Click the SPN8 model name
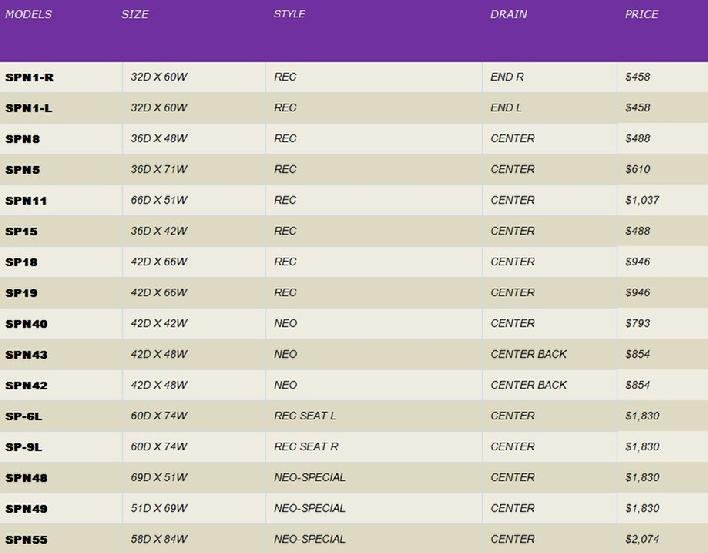Viewport: 708px width, 553px height. (23, 139)
